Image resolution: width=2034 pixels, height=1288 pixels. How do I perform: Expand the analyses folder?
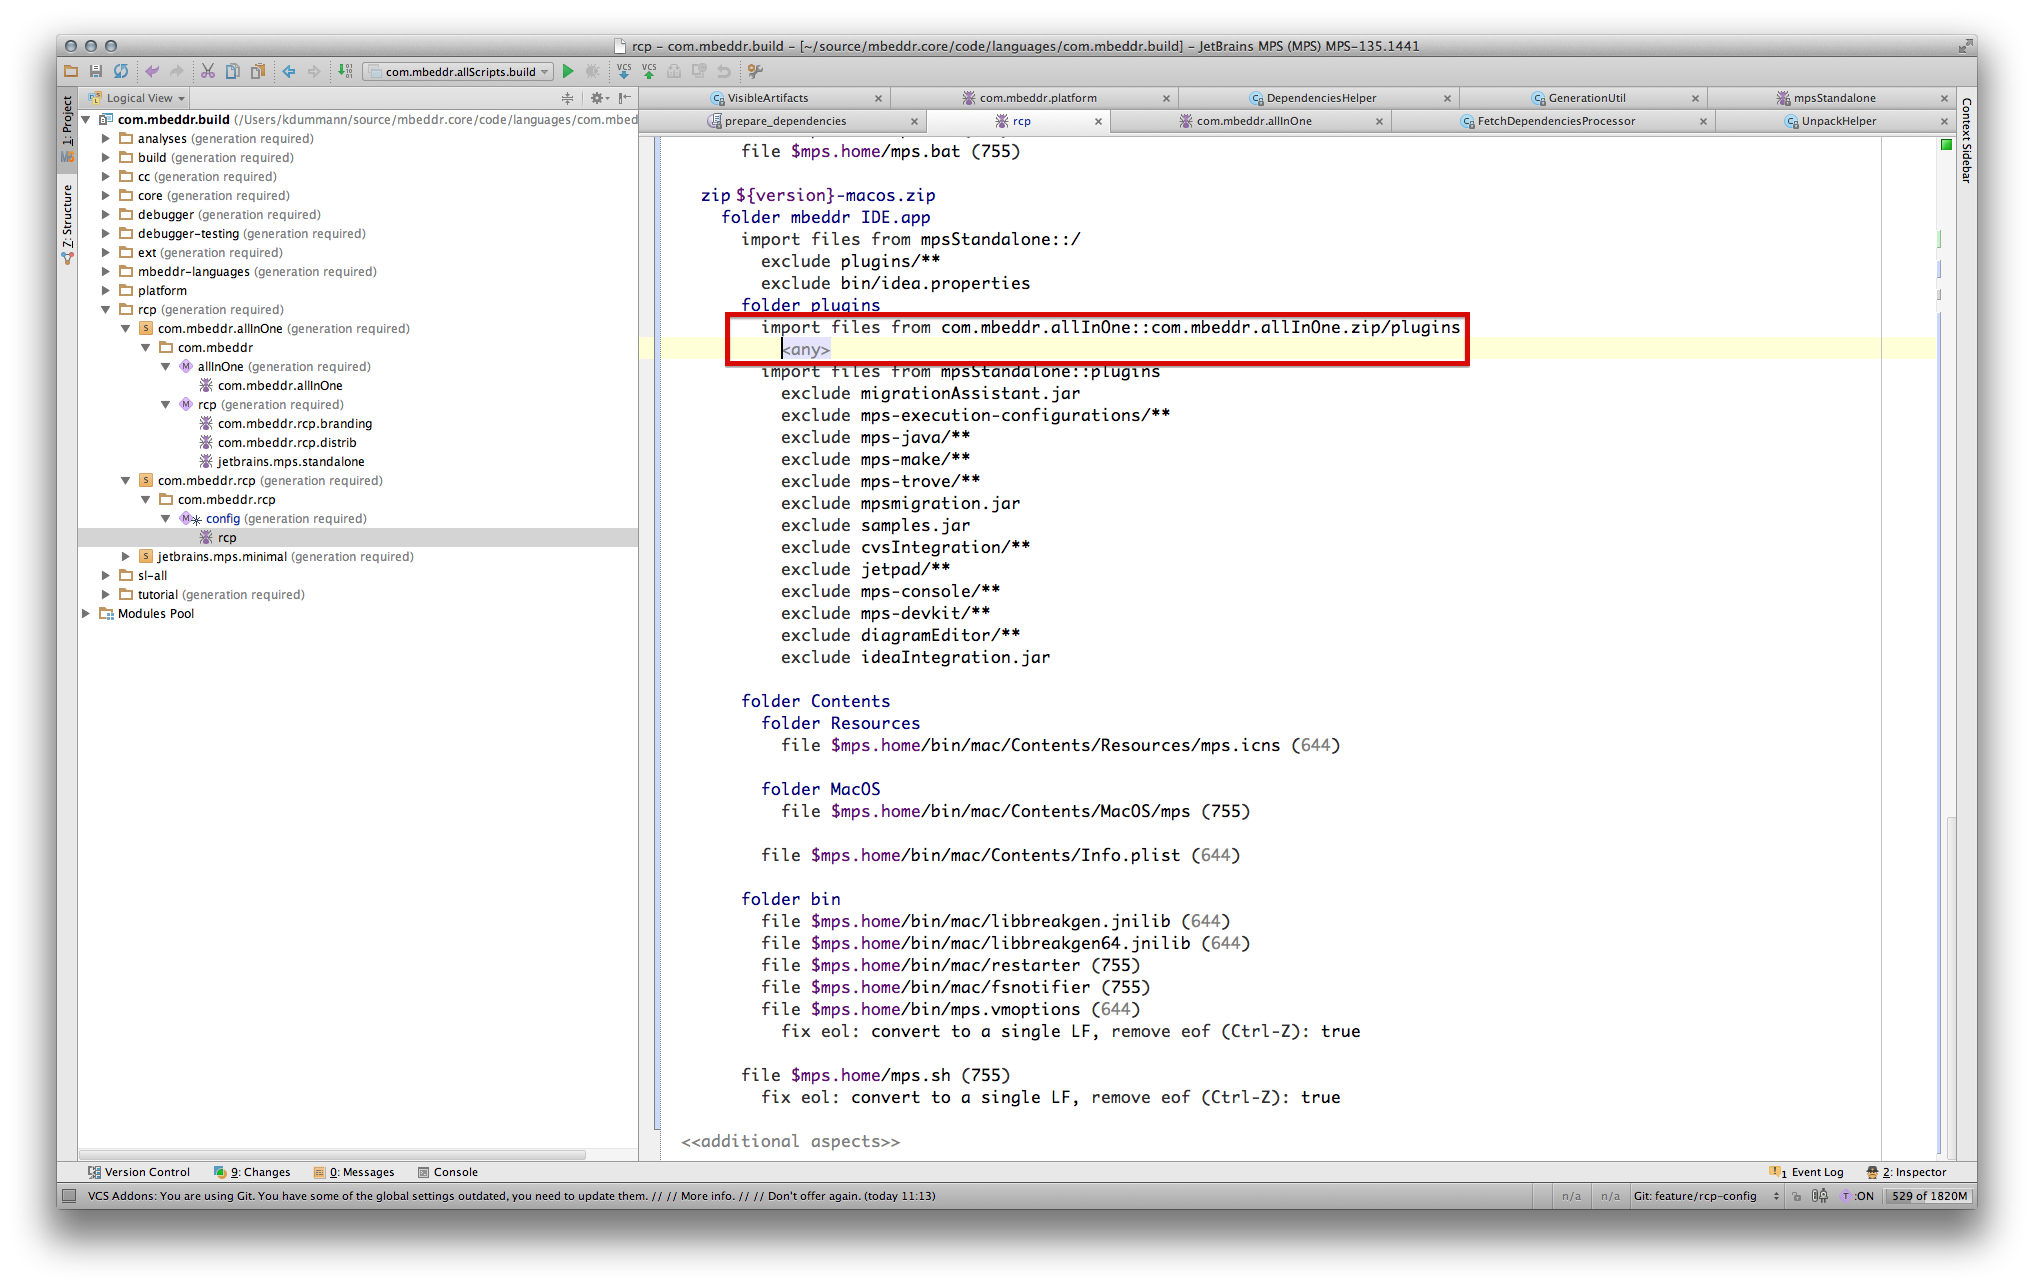tap(106, 139)
